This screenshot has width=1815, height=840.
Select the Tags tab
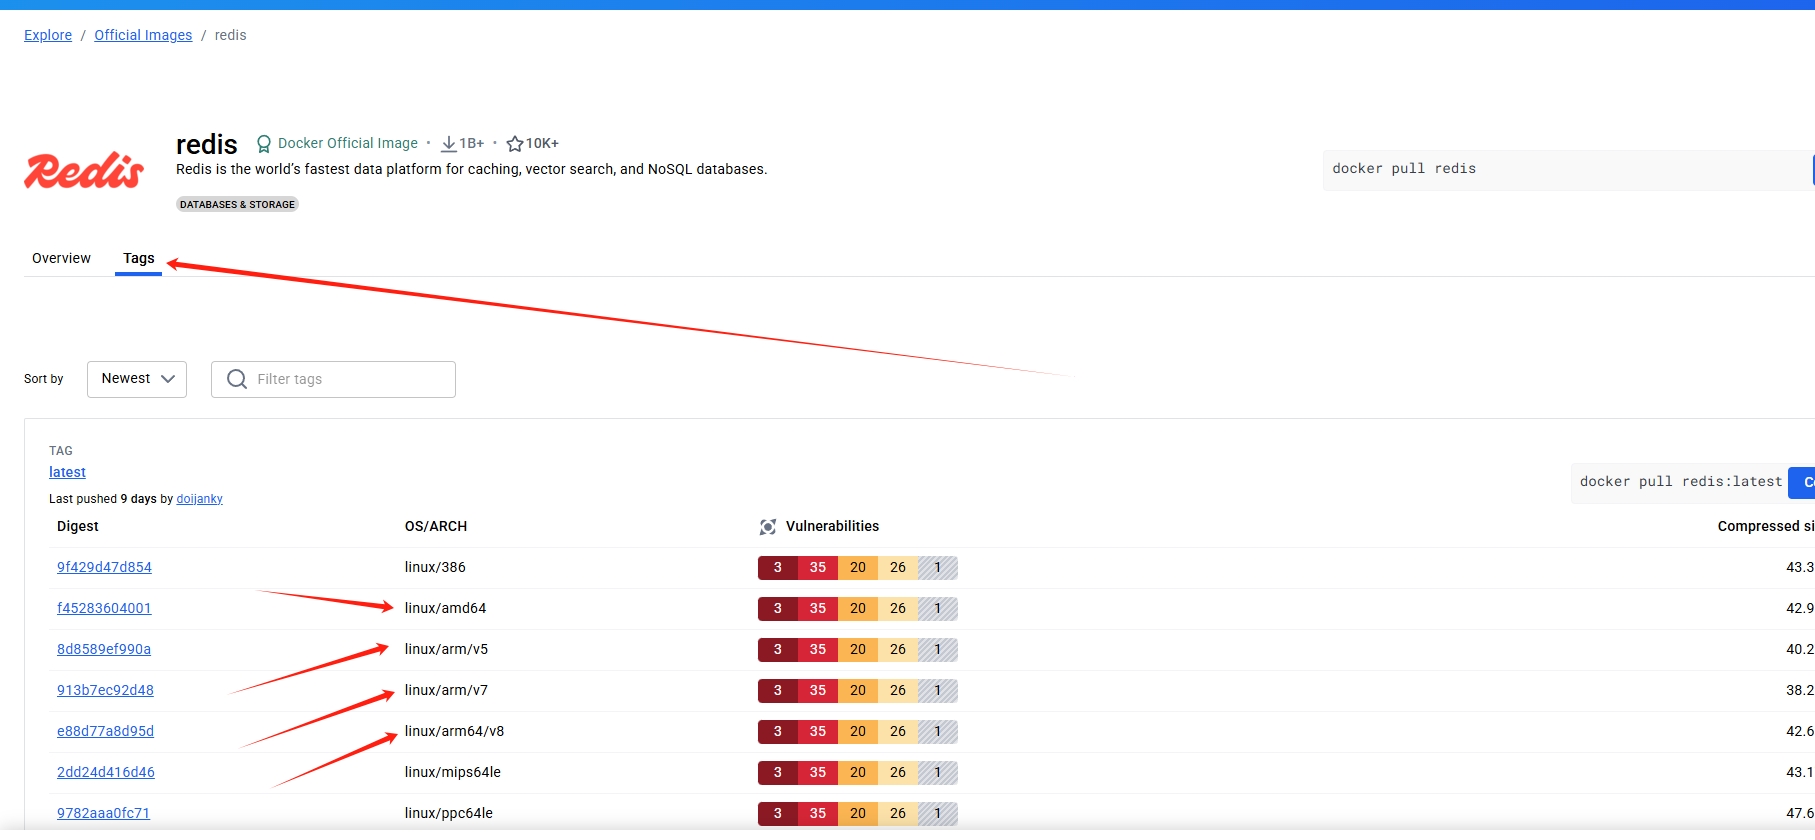point(139,258)
